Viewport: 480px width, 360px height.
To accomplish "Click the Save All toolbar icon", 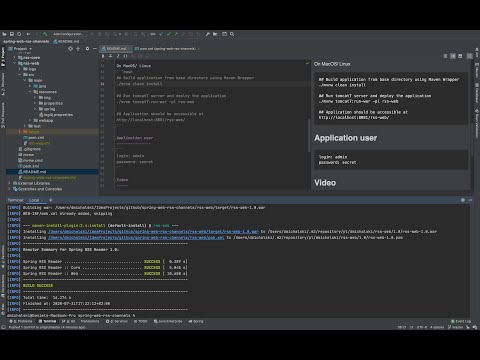I will point(12,34).
